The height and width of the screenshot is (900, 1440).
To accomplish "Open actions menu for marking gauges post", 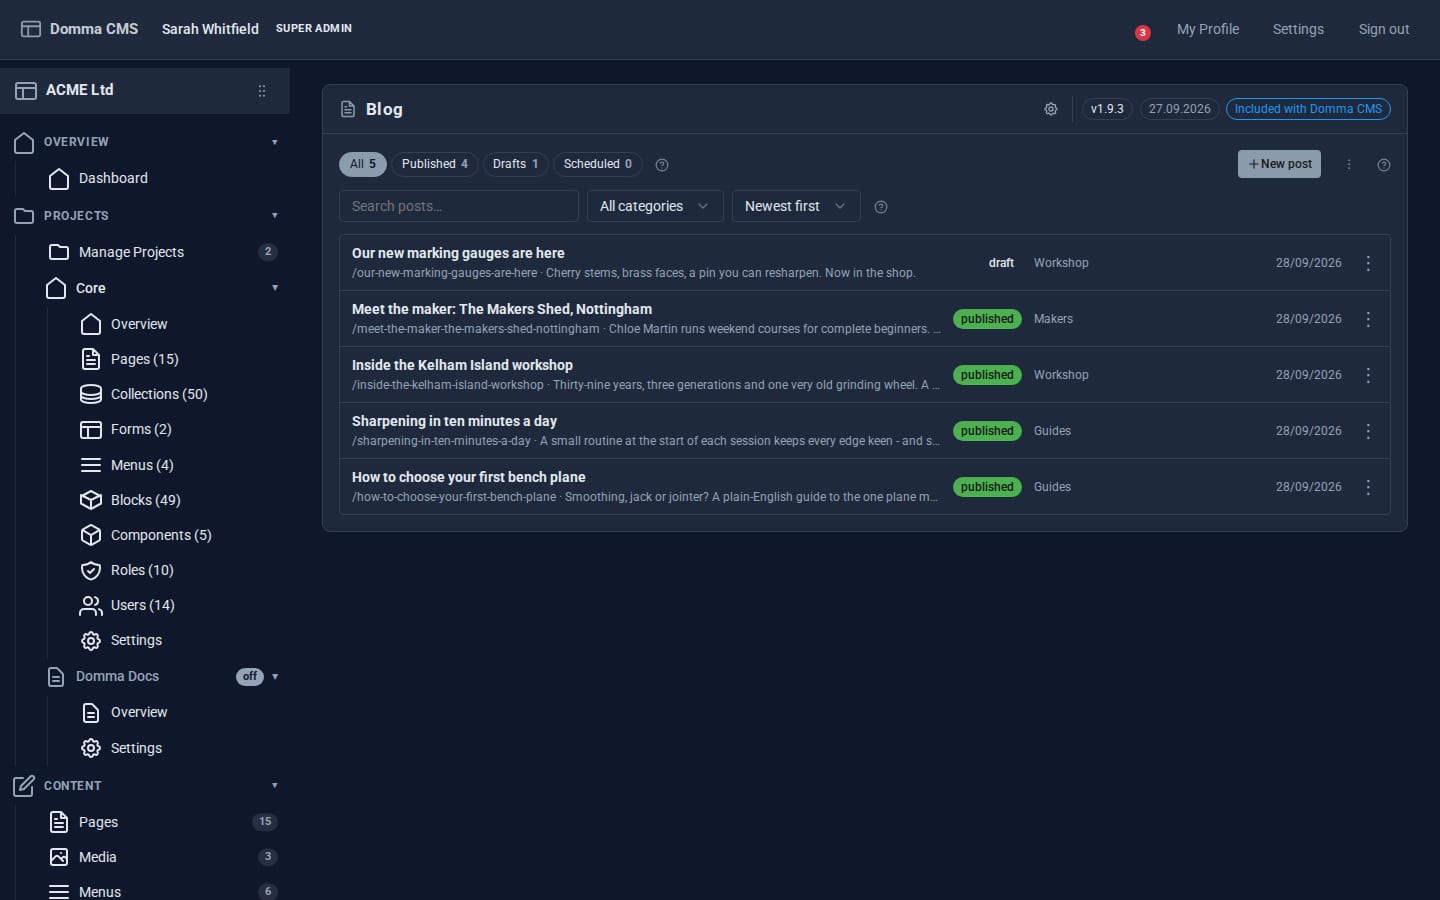I will tap(1368, 263).
